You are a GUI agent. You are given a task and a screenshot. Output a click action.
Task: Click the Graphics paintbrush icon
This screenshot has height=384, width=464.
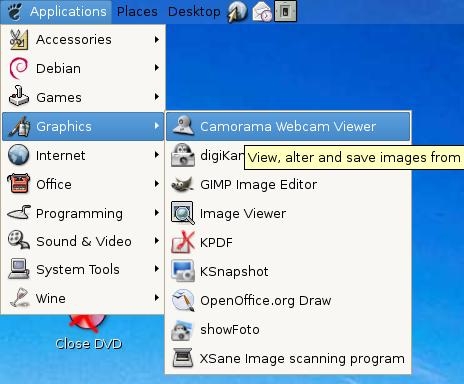tap(19, 126)
